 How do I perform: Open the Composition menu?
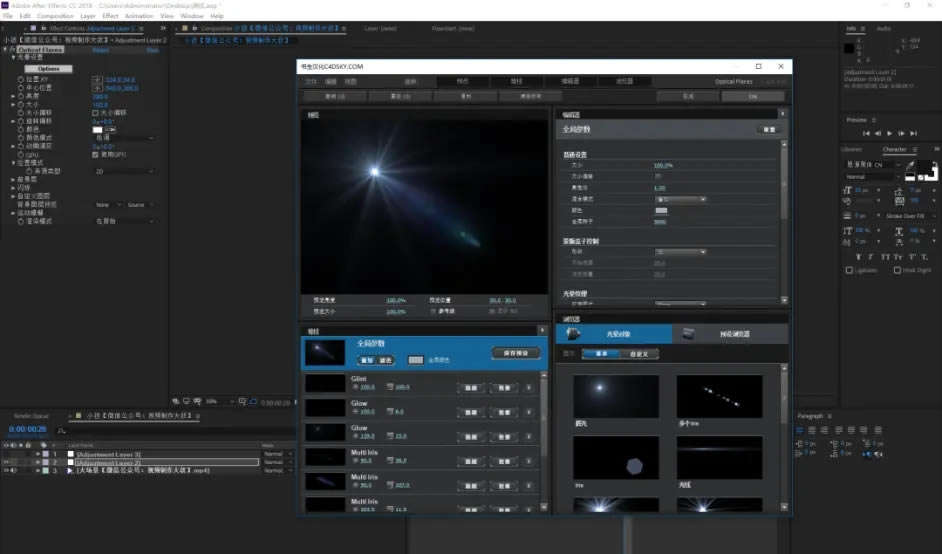click(55, 16)
